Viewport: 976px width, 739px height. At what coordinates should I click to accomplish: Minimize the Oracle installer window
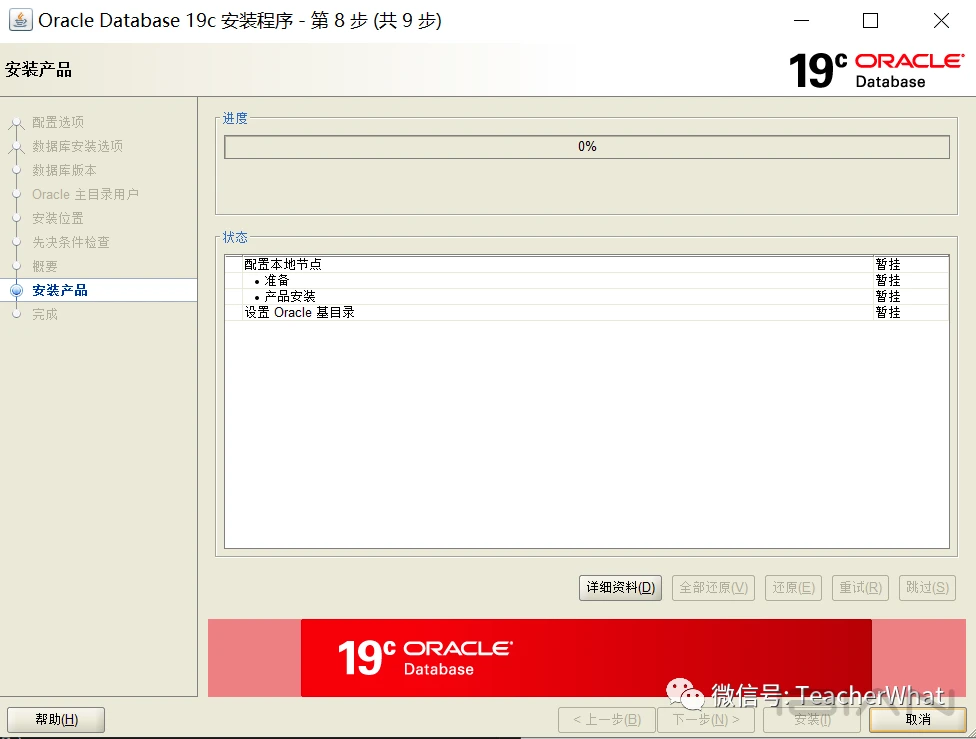click(802, 21)
